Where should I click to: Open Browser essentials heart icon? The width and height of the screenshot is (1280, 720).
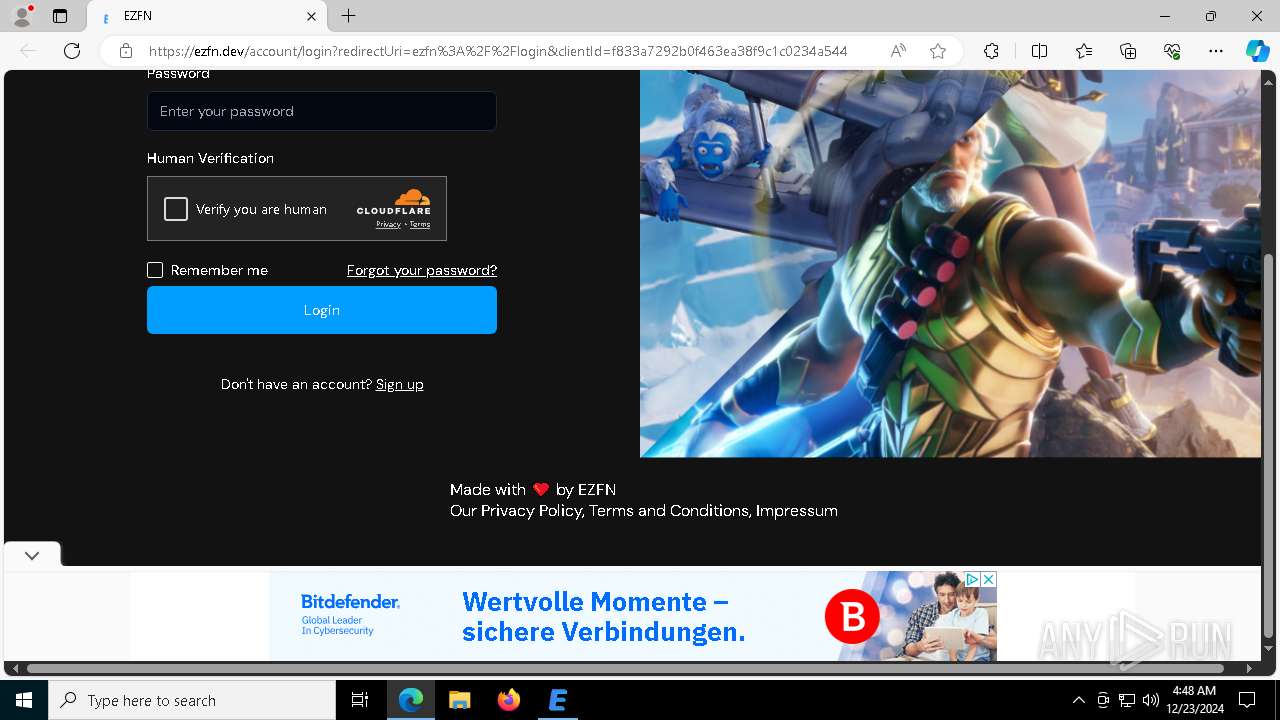click(x=1172, y=51)
